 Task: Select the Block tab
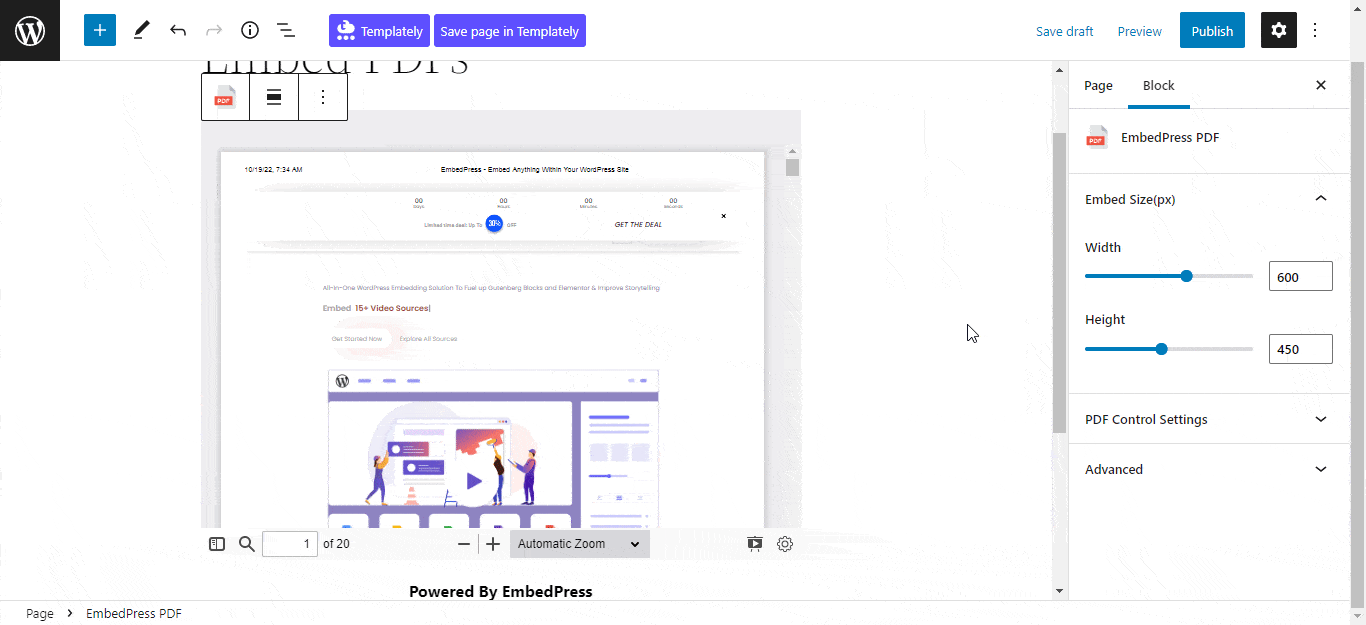(x=1159, y=85)
